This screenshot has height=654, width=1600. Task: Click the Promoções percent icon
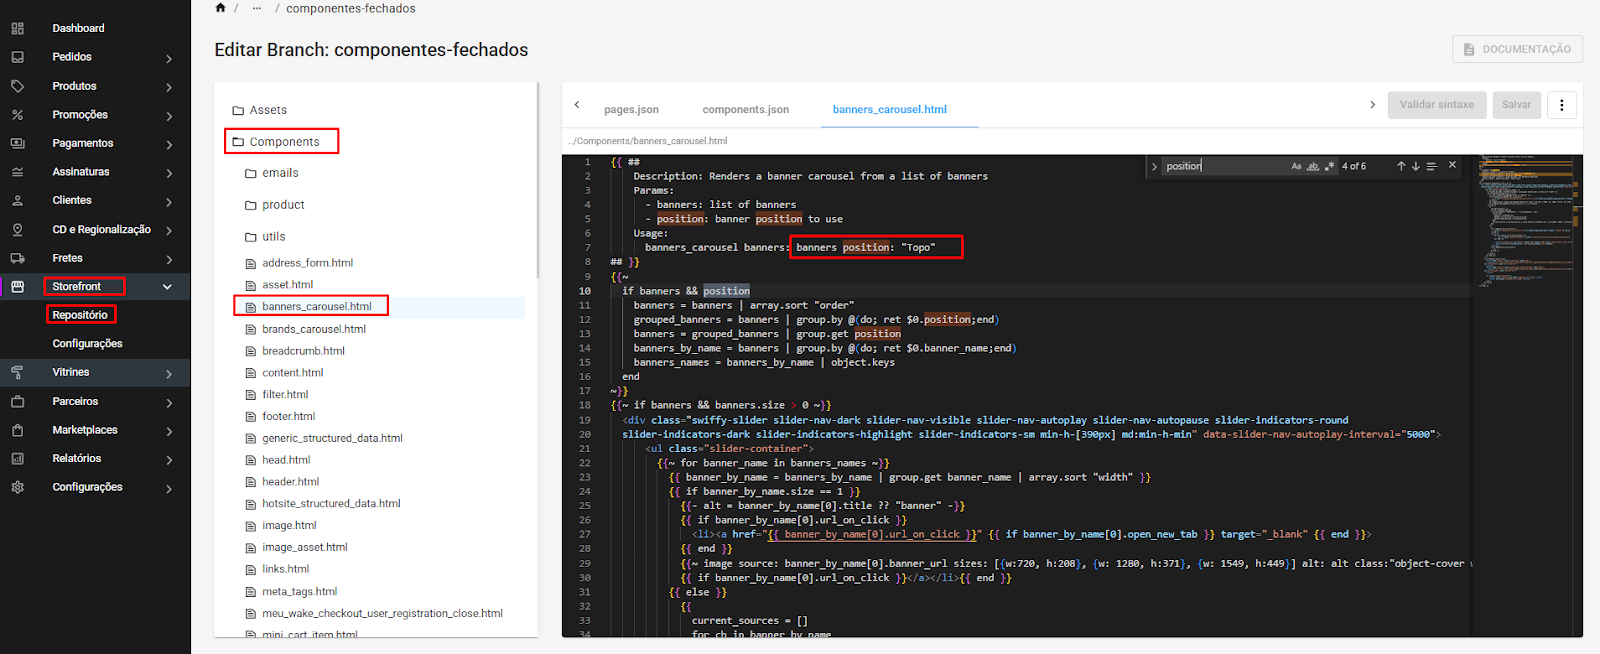point(17,115)
